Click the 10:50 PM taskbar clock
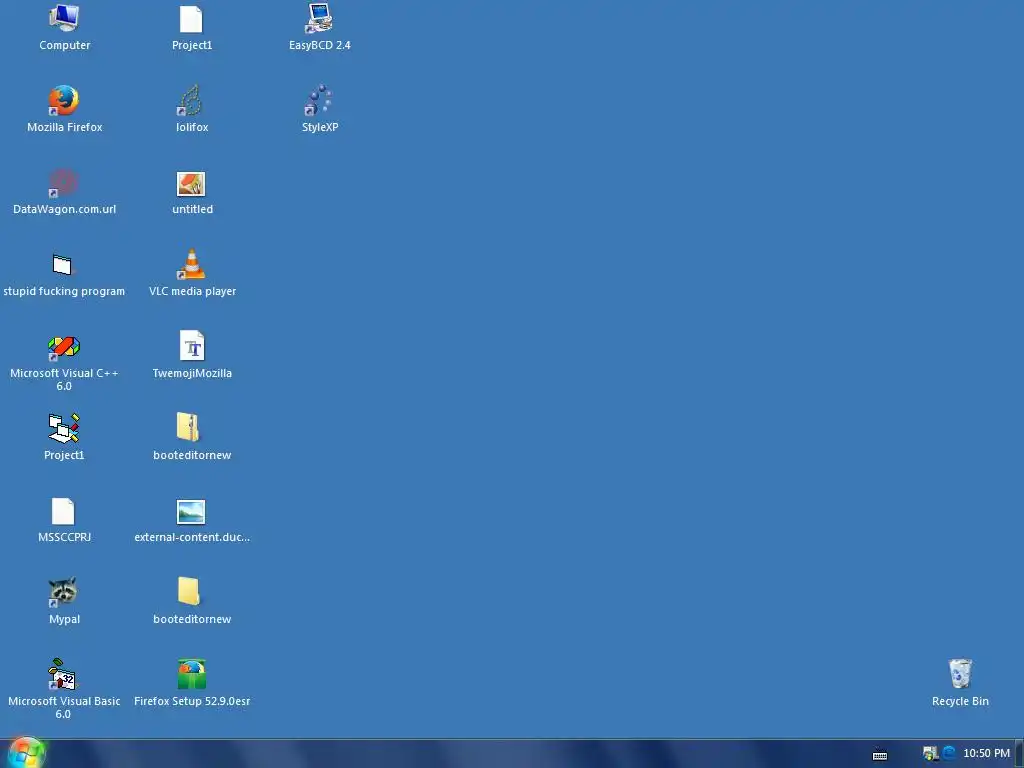The height and width of the screenshot is (768, 1024). click(986, 753)
